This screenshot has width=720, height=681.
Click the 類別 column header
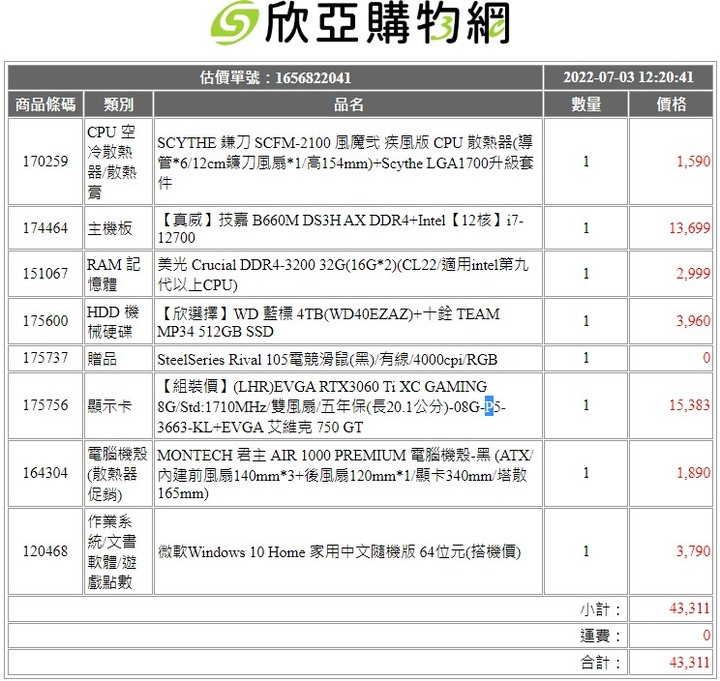tap(118, 104)
